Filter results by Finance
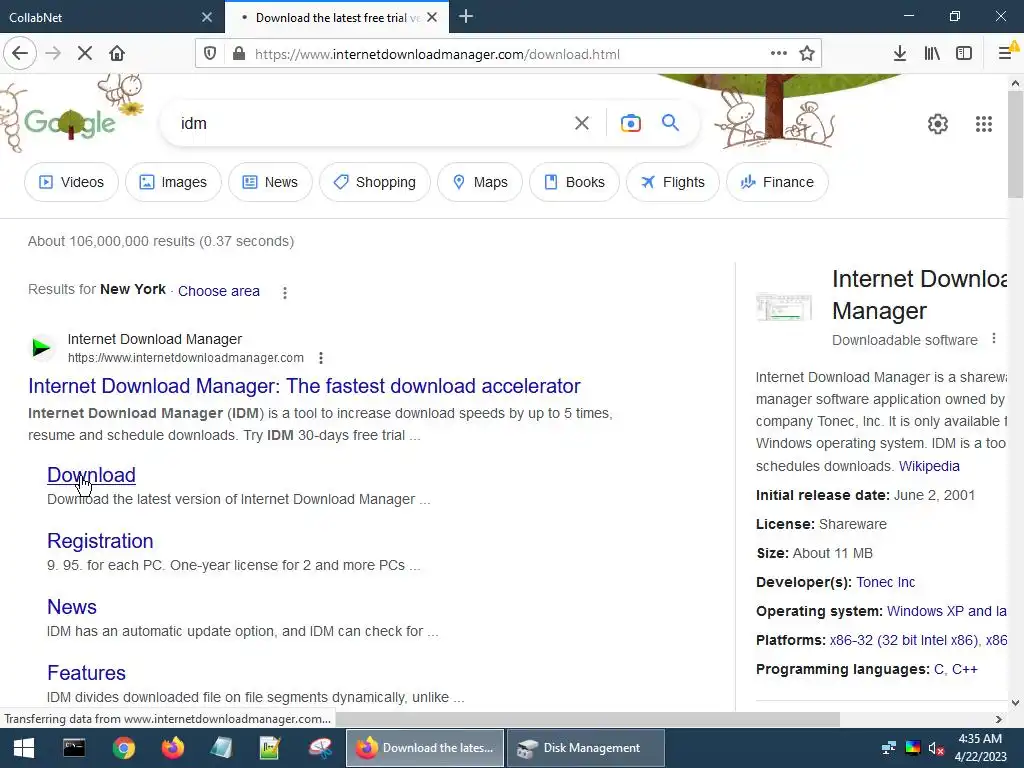The image size is (1024, 768). click(x=777, y=182)
